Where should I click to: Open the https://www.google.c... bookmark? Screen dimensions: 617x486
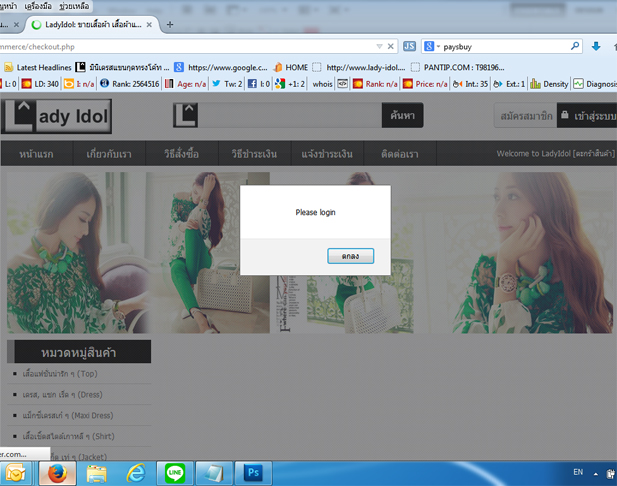click(221, 67)
